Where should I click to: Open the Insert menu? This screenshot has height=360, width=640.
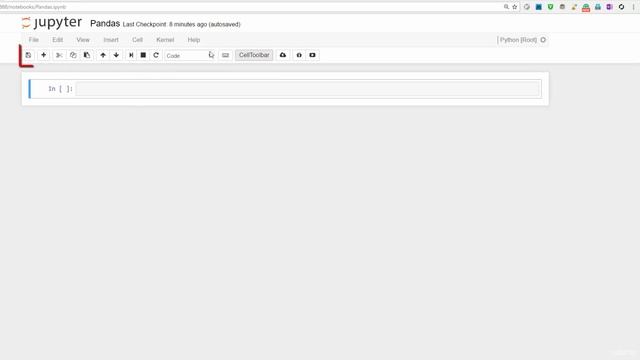(111, 40)
